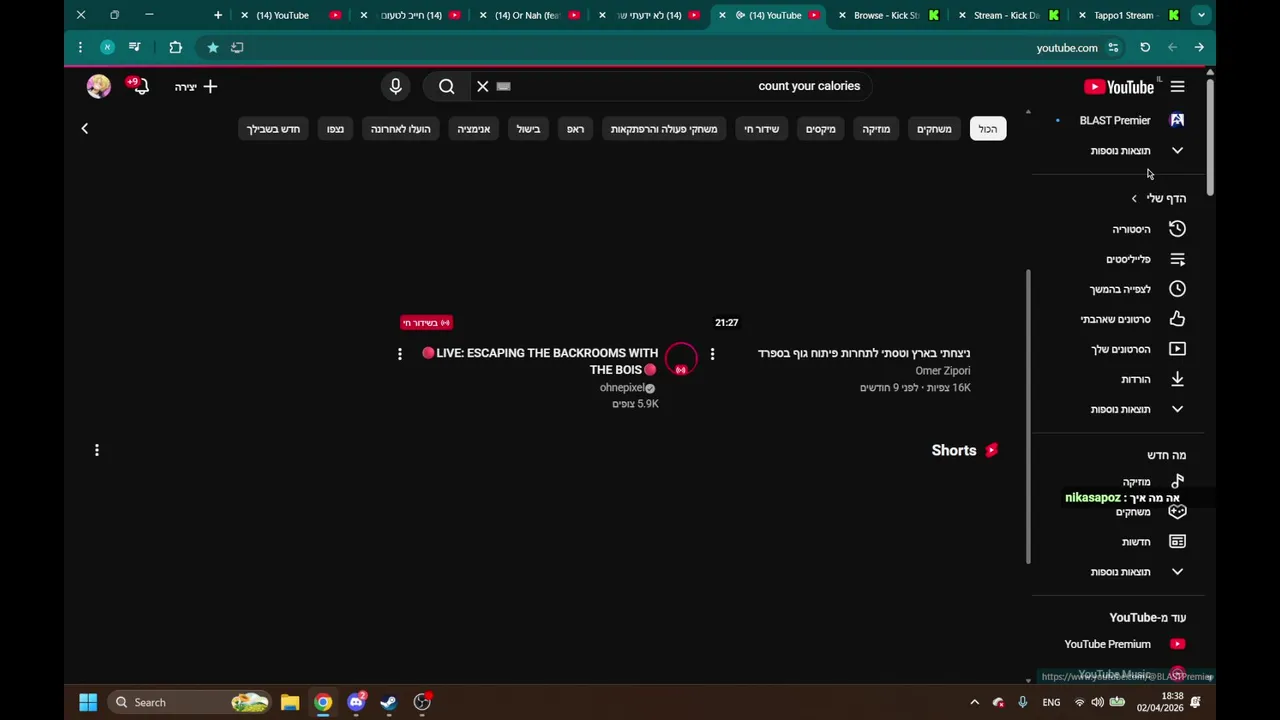The height and width of the screenshot is (720, 1280).
Task: Open the BLAST Premier subscription channel
Action: (1120, 120)
